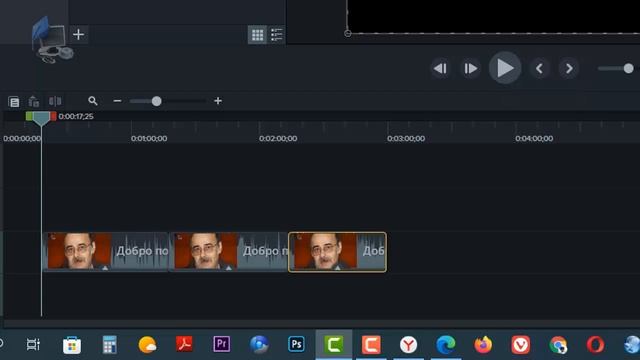Screen dimensions: 640x360
Task: Click the 0:04:00;00 mark on ruler
Action: (x=534, y=139)
